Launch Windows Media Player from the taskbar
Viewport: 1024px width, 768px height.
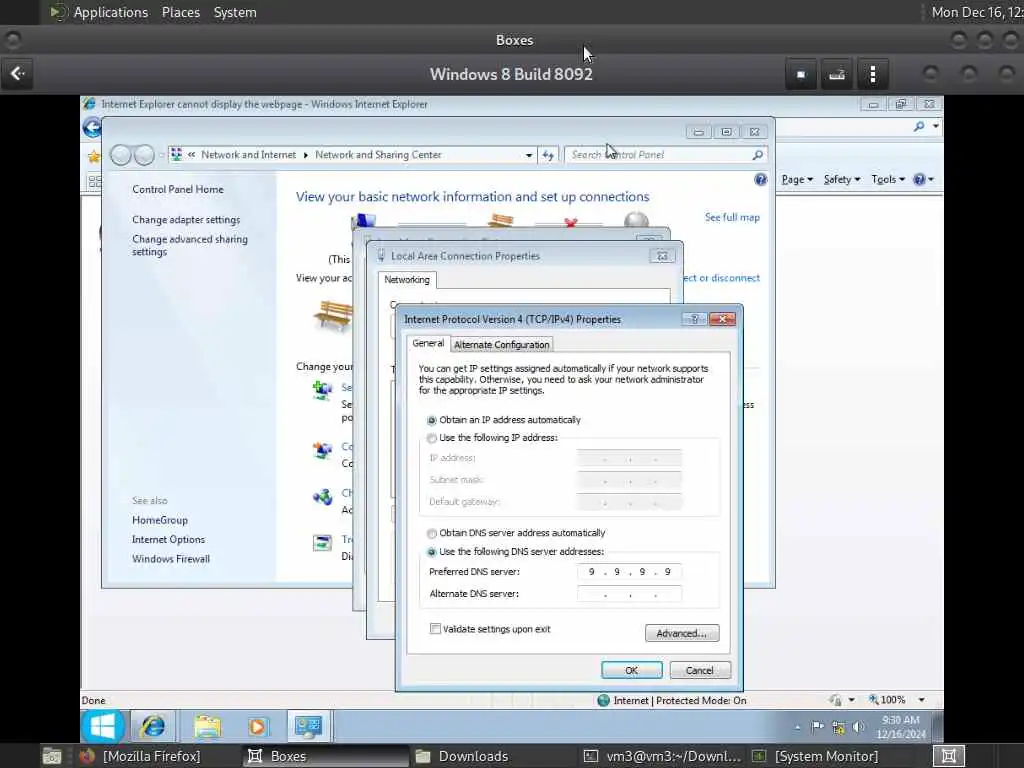257,726
